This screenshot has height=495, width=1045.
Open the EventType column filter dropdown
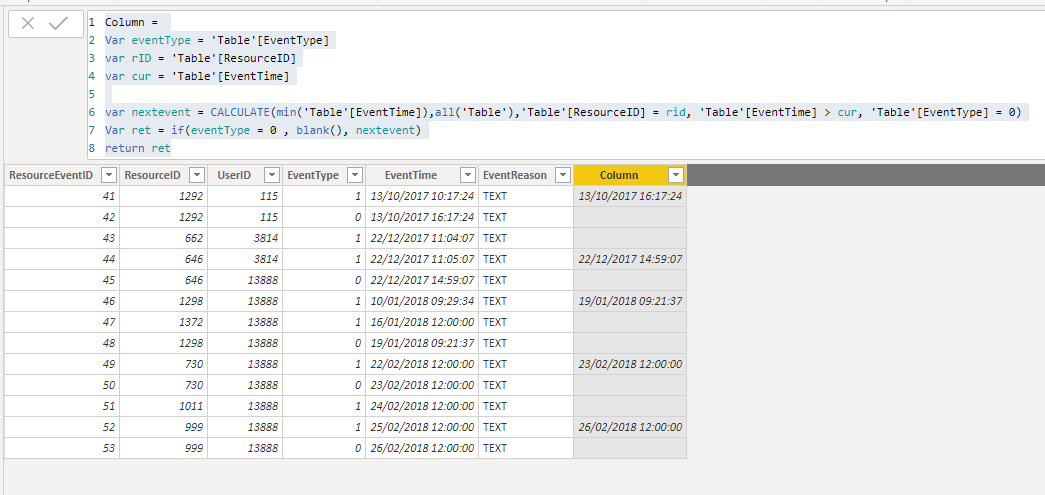coord(355,175)
